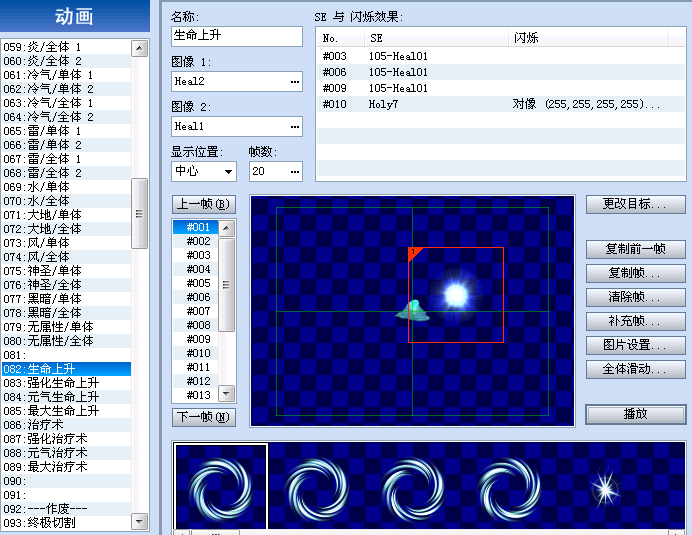
Task: Click the 全体滑动 button
Action: point(636,369)
